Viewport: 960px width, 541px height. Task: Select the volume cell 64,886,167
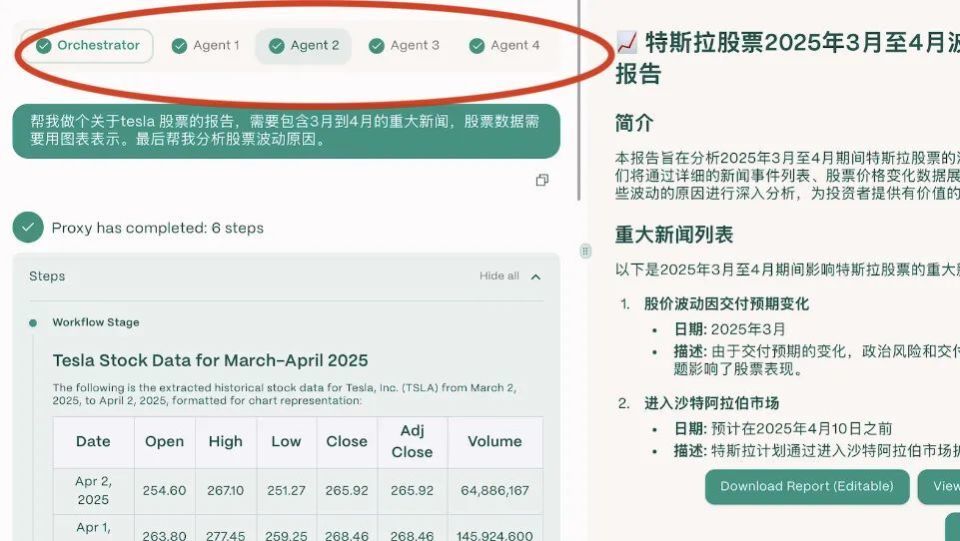[x=495, y=491]
